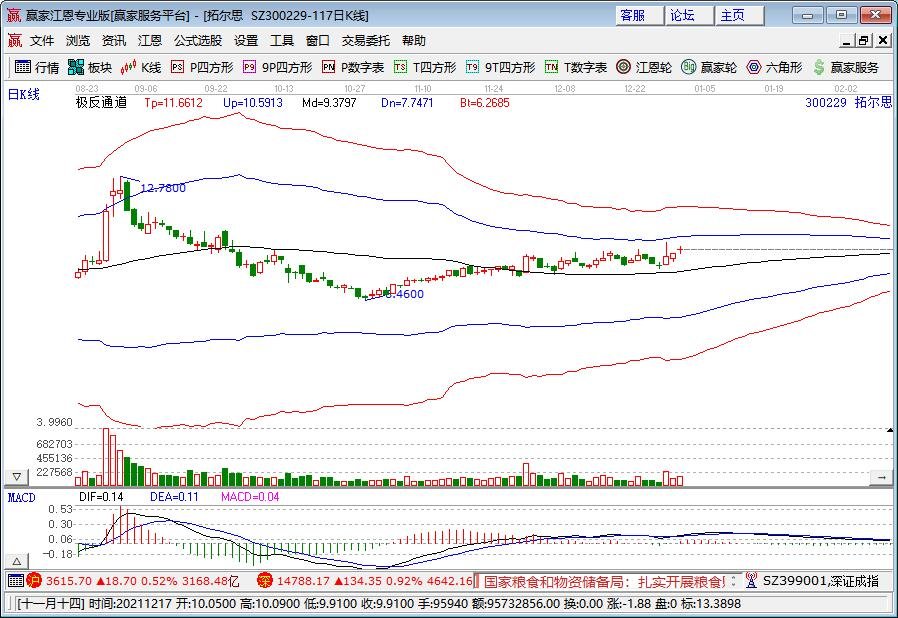Click the small black triangle at volume panel's right edge

pos(890,430)
